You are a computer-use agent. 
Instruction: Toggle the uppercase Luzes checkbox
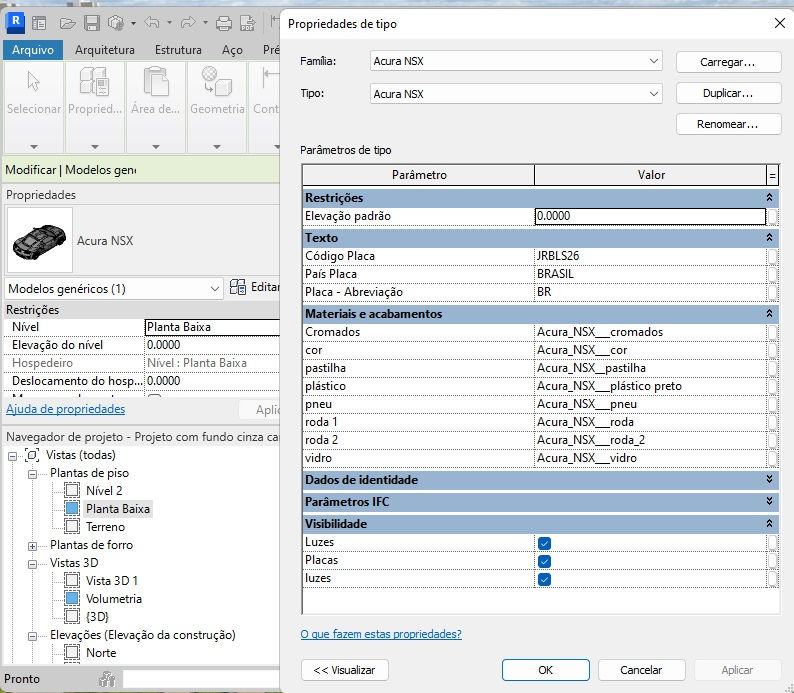tap(544, 543)
